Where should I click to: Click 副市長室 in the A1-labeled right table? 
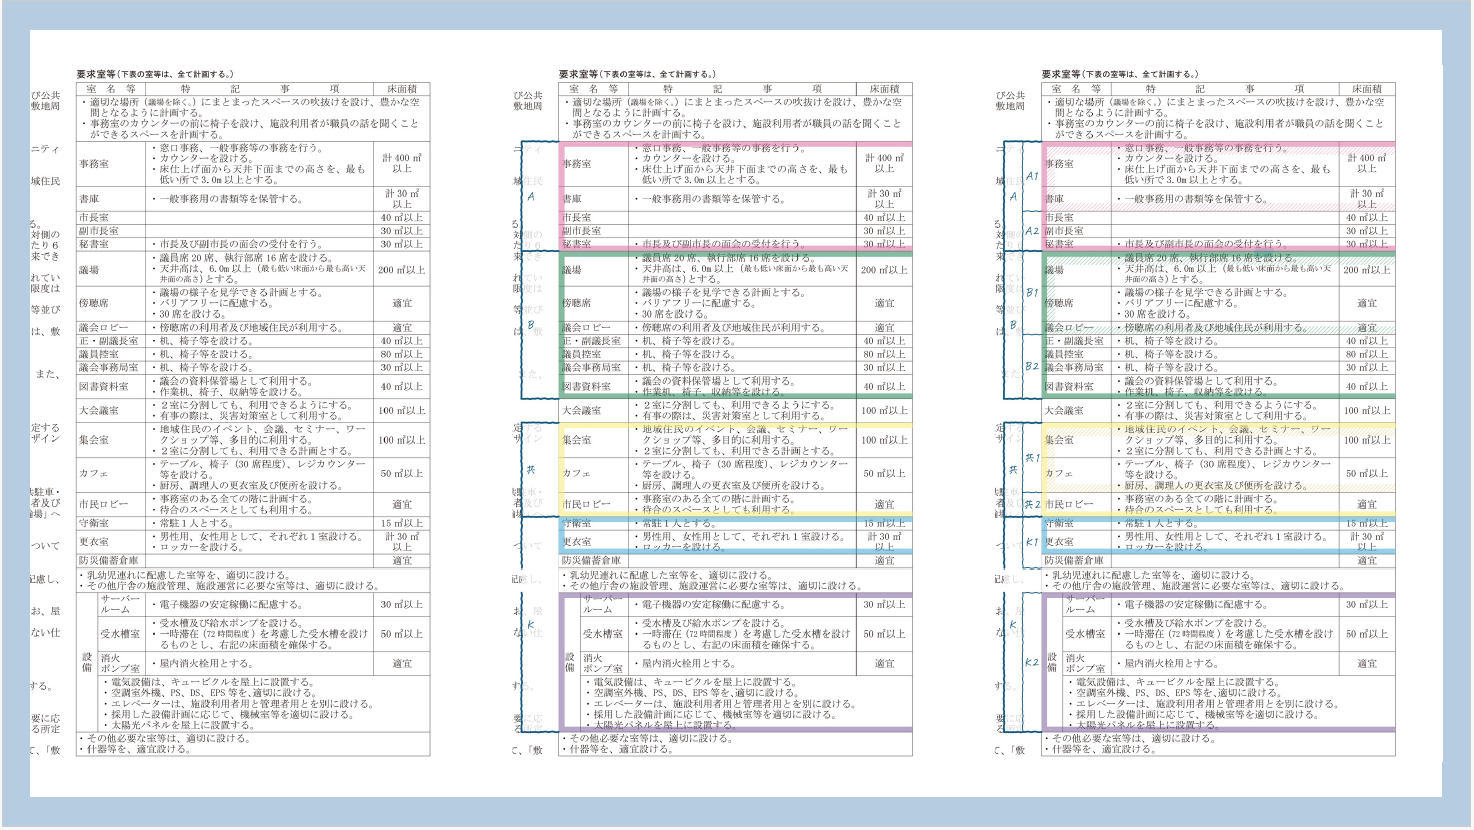[x=1064, y=231]
